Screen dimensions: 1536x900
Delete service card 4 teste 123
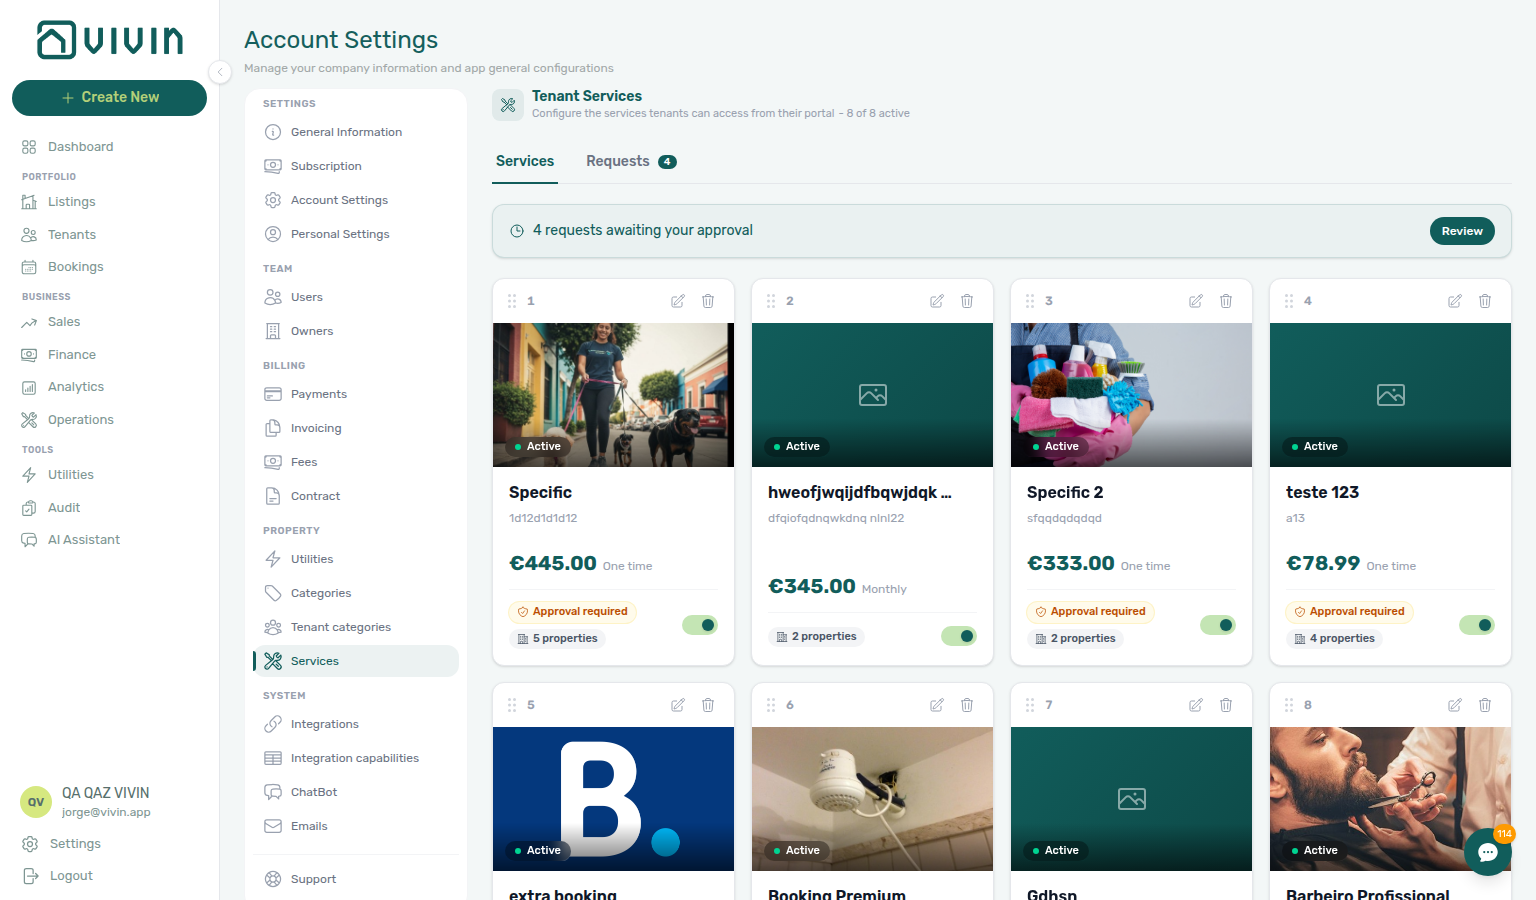1485,301
